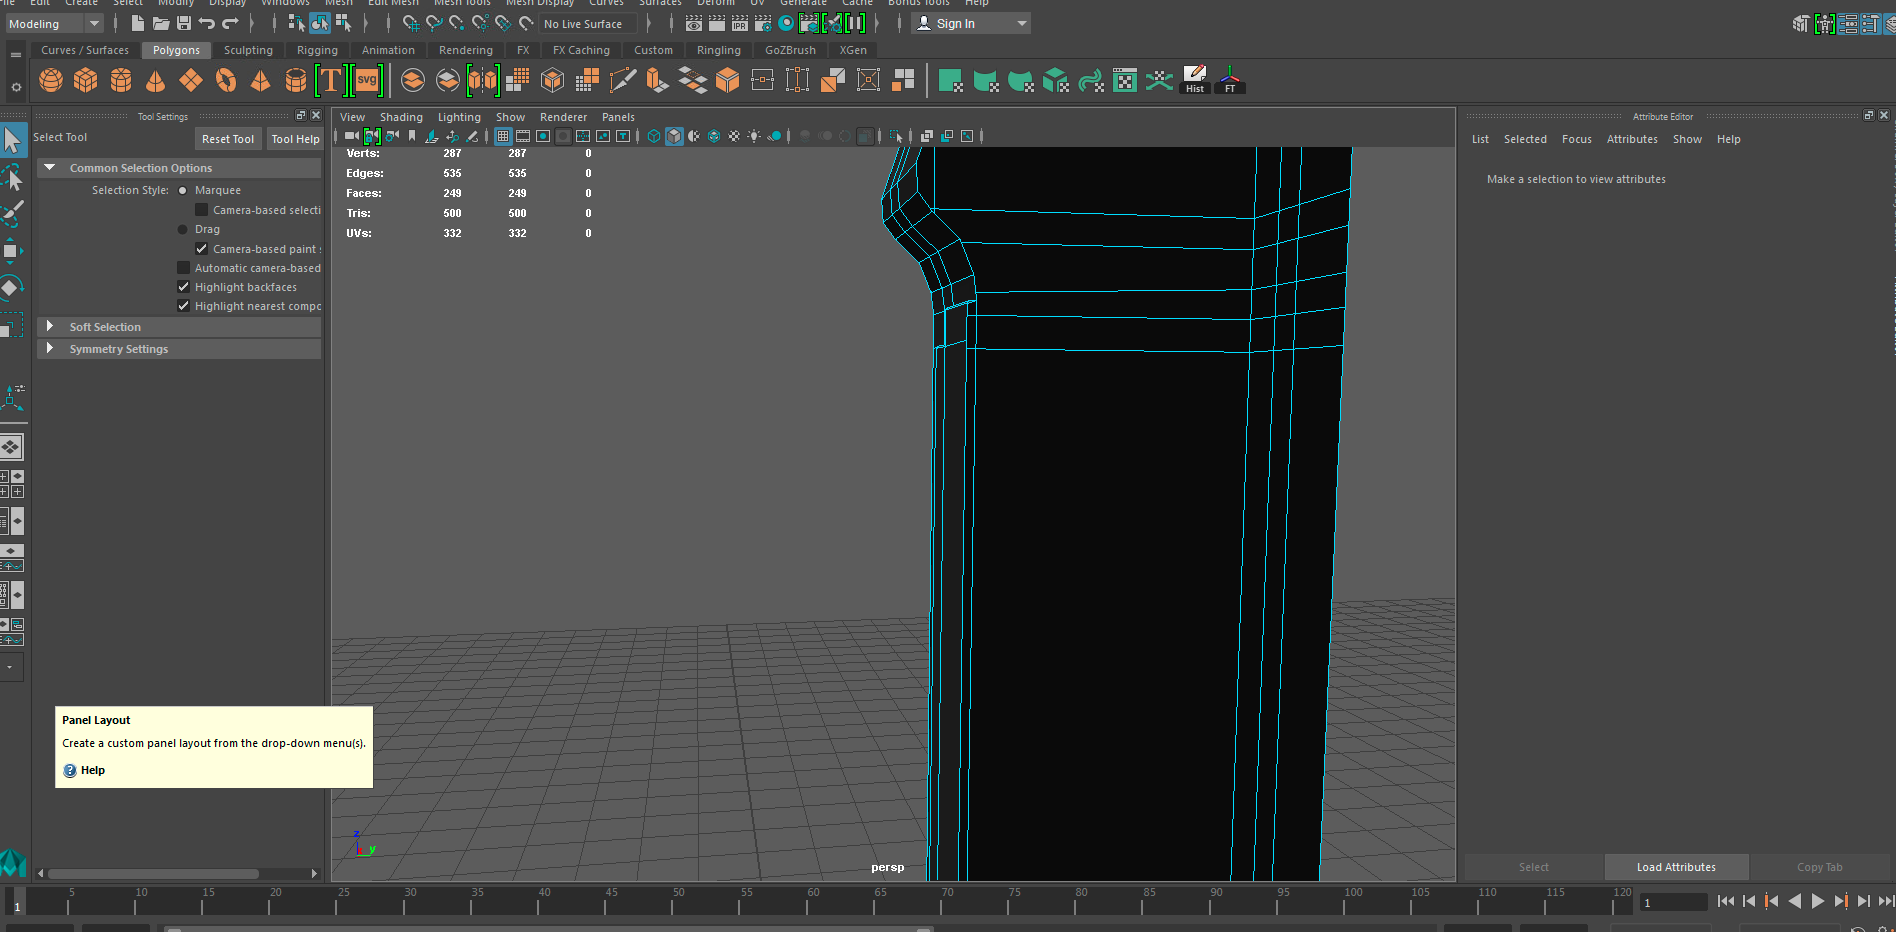1896x932 pixels.
Task: Click the polygon torus shelf icon
Action: pos(226,80)
